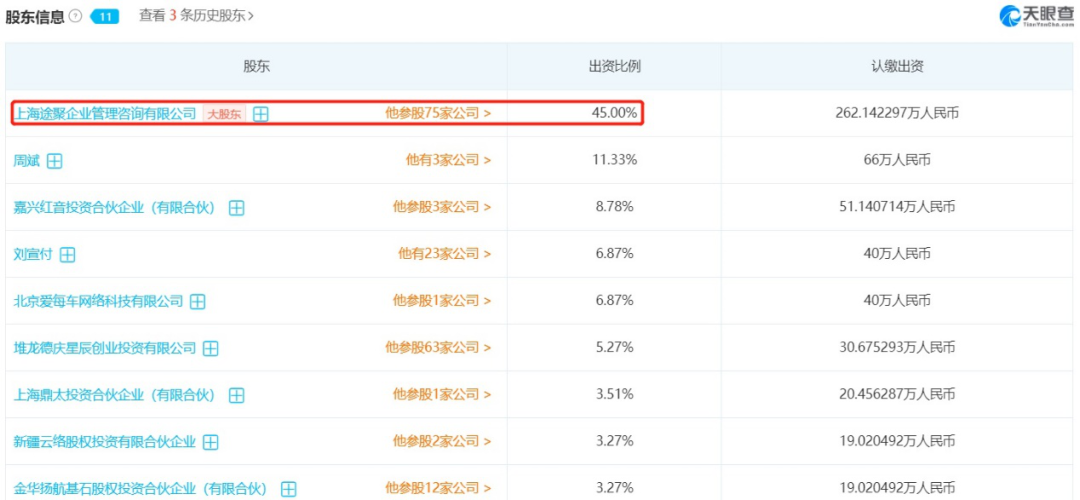Expand equity structure icon for 上海途聚企业管理咨询有限公司
Screen dimensions: 1080x500
(x=260, y=114)
